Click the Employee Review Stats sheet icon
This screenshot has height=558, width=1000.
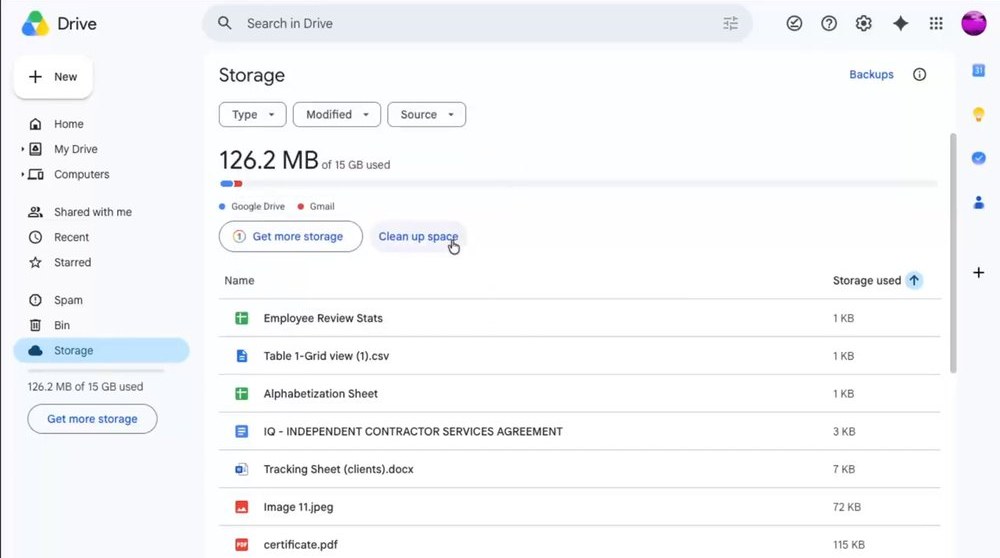tap(242, 318)
